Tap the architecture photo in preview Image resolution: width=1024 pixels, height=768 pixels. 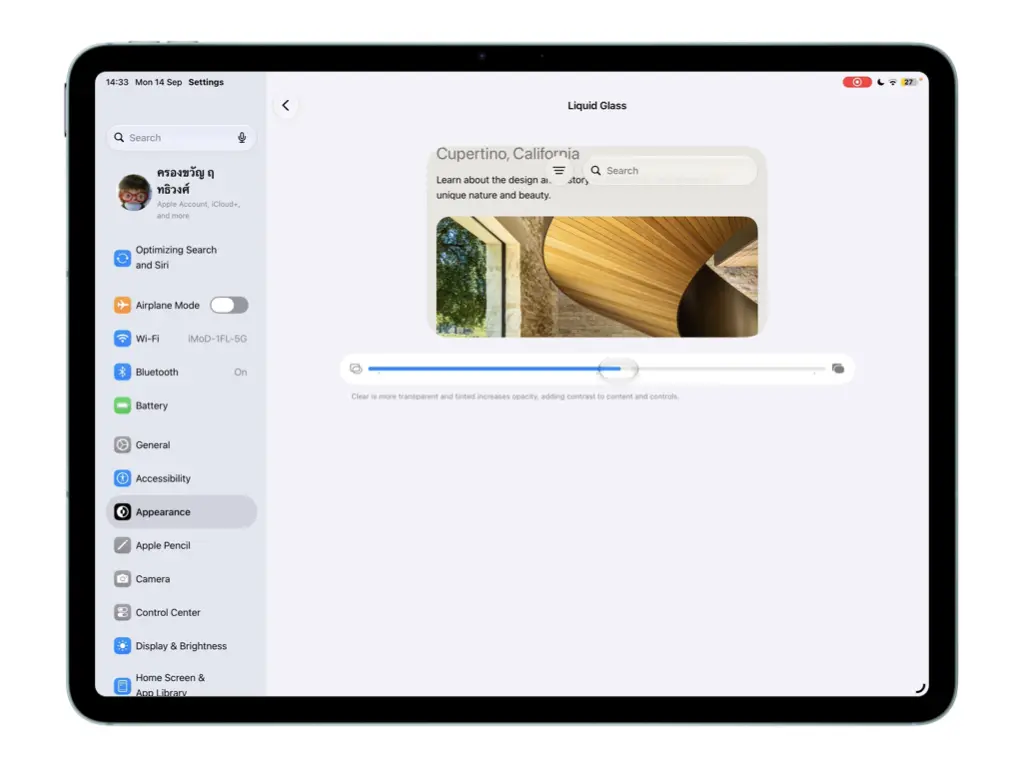pos(597,277)
